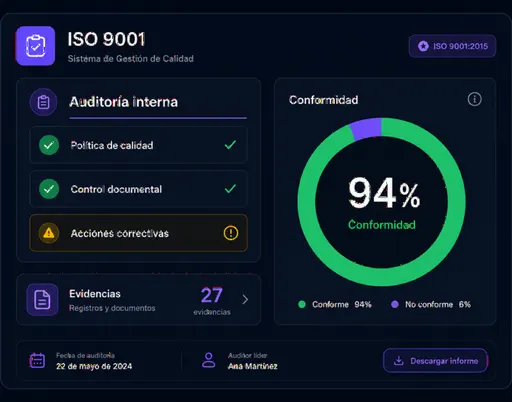512x402 pixels.
Task: Expand the Control documental row
Action: (138, 189)
